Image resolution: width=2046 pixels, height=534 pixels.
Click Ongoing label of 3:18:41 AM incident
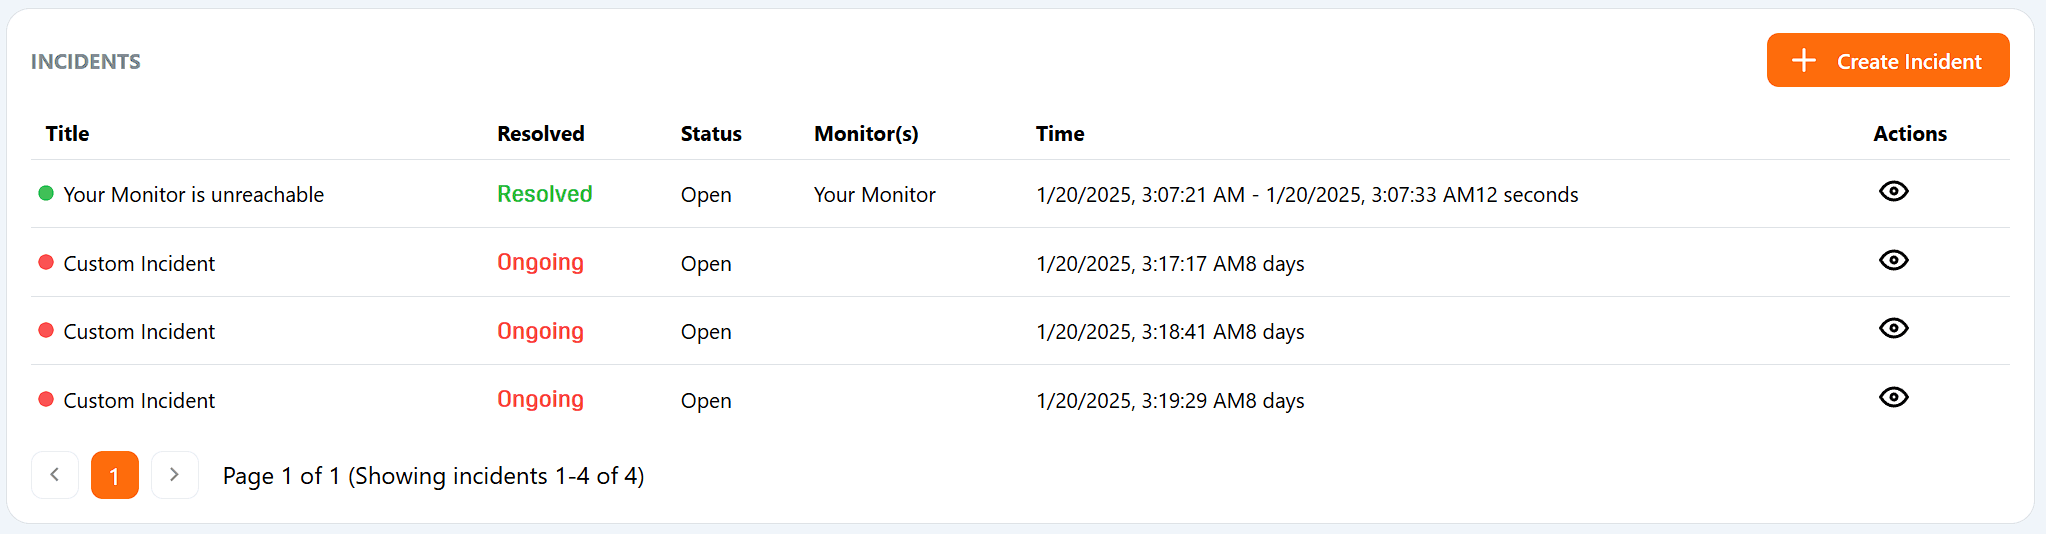tap(540, 331)
